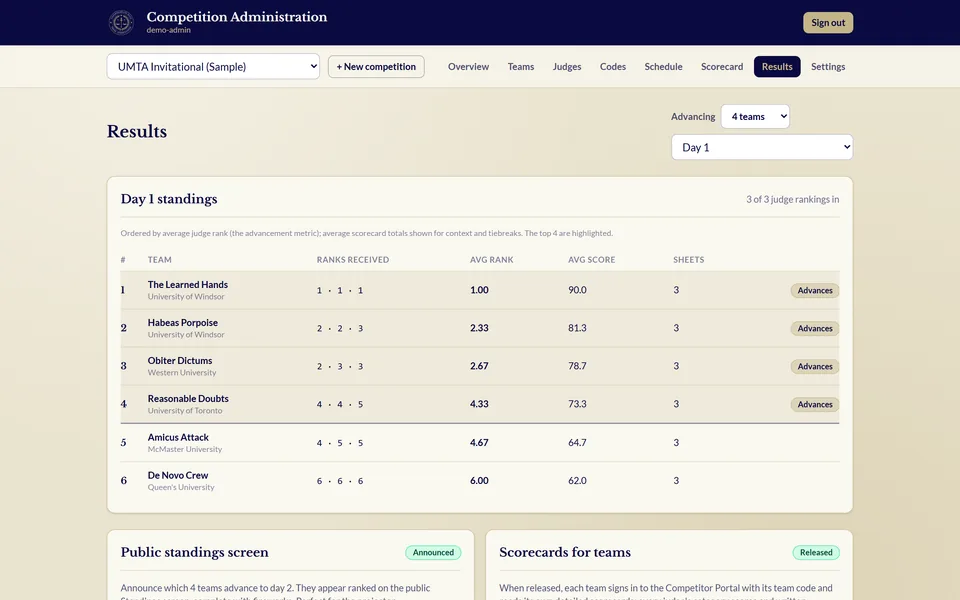Click Advances badge for Habeas Porpoise
The height and width of the screenshot is (600, 960).
point(815,329)
